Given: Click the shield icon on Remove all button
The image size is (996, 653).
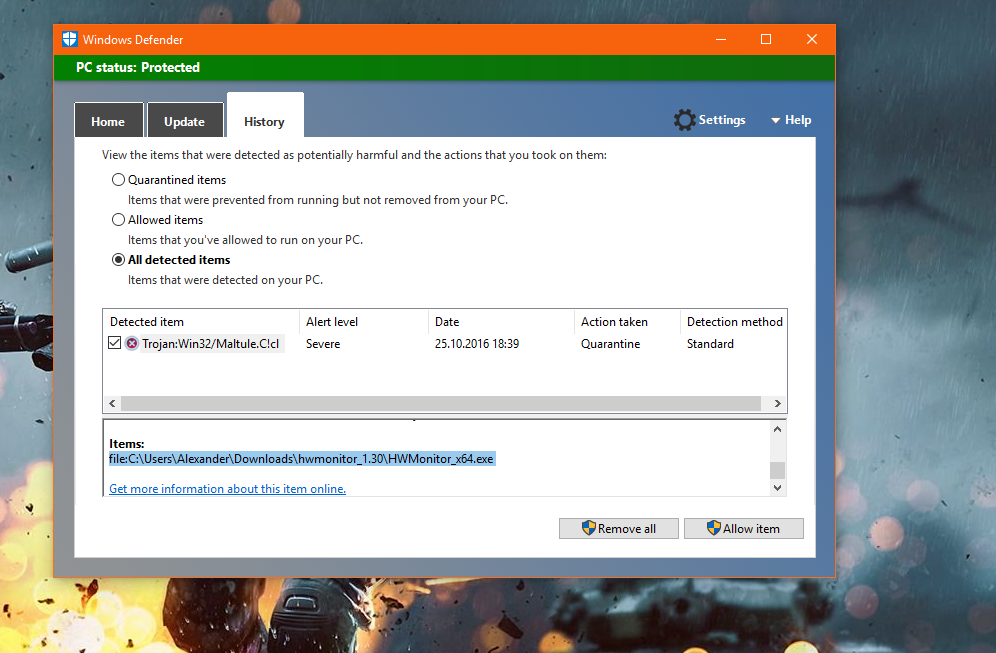Looking at the screenshot, I should tap(589, 528).
